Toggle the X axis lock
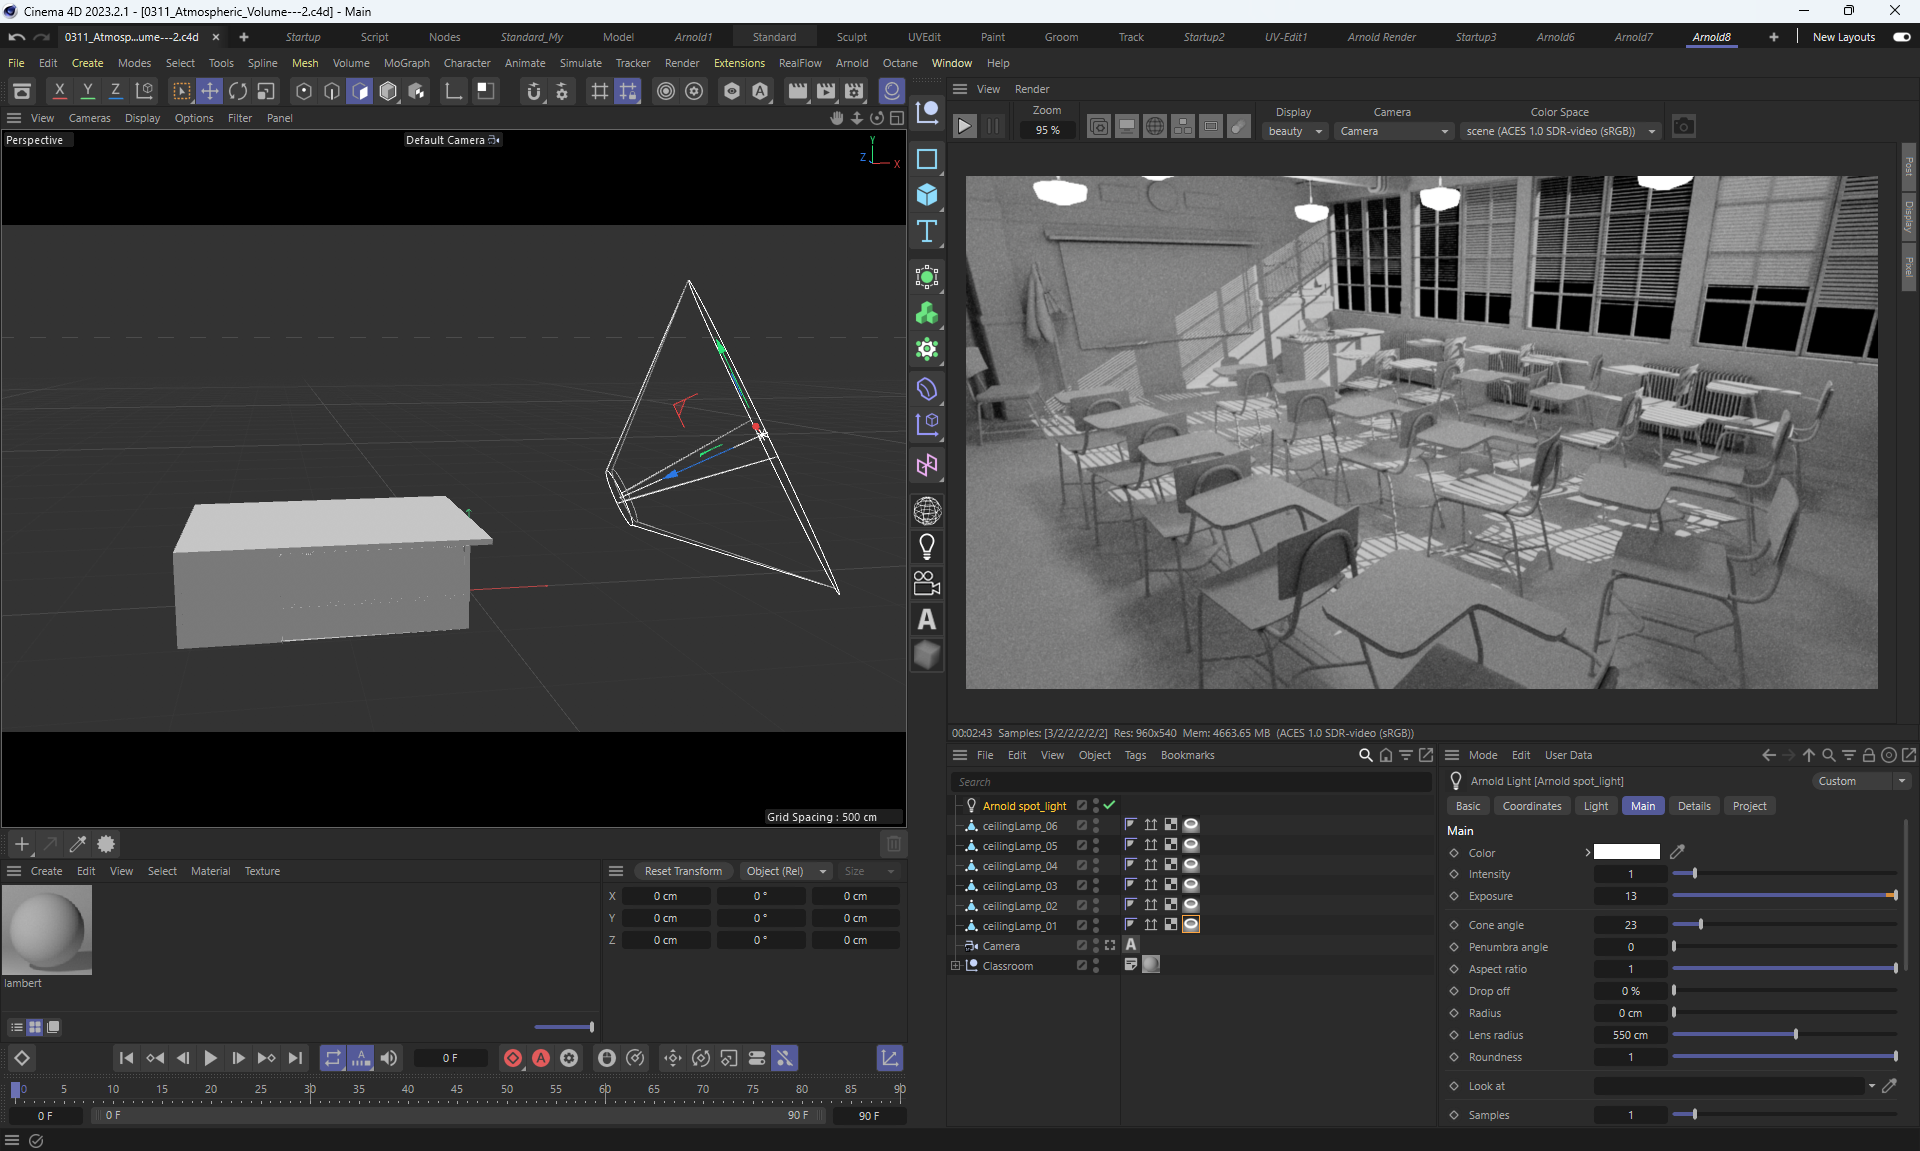The height and width of the screenshot is (1151, 1920). click(60, 91)
